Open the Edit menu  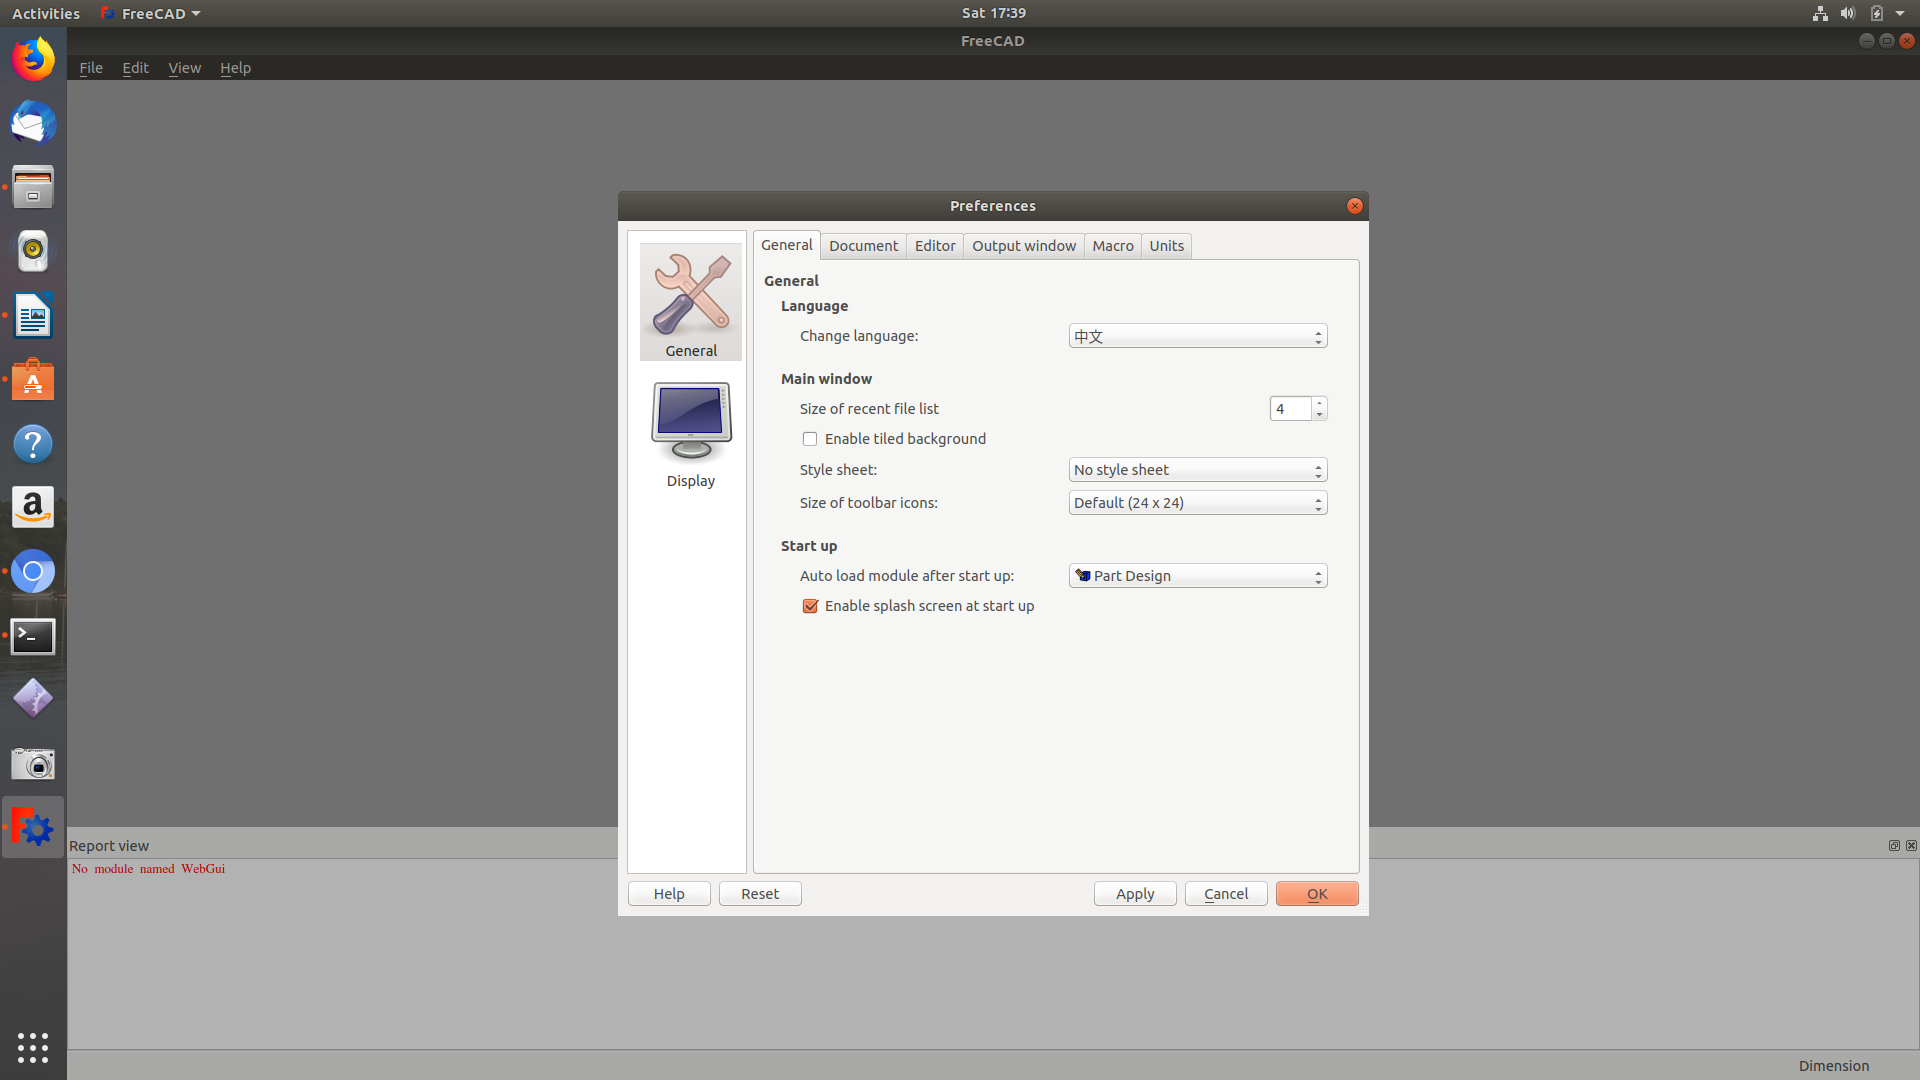click(135, 68)
